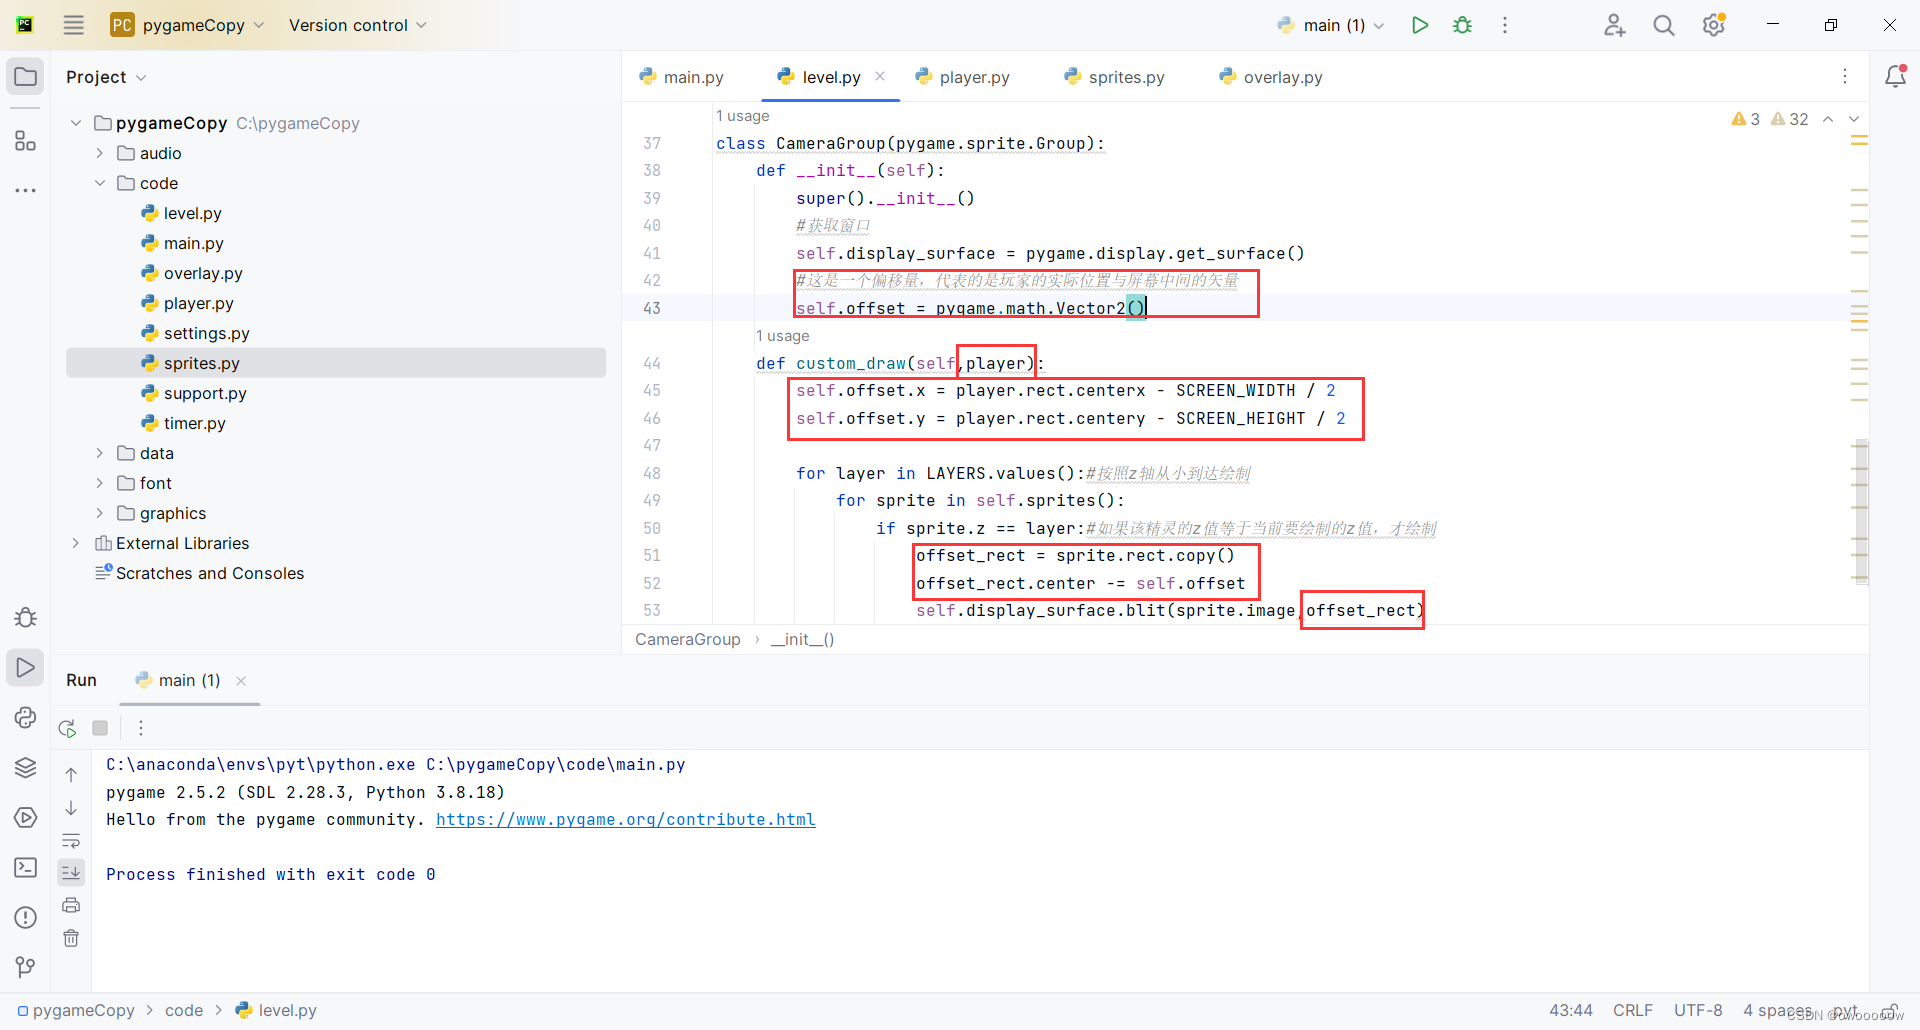The width and height of the screenshot is (1920, 1030).
Task: Open the Project view dropdown
Action: (106, 77)
